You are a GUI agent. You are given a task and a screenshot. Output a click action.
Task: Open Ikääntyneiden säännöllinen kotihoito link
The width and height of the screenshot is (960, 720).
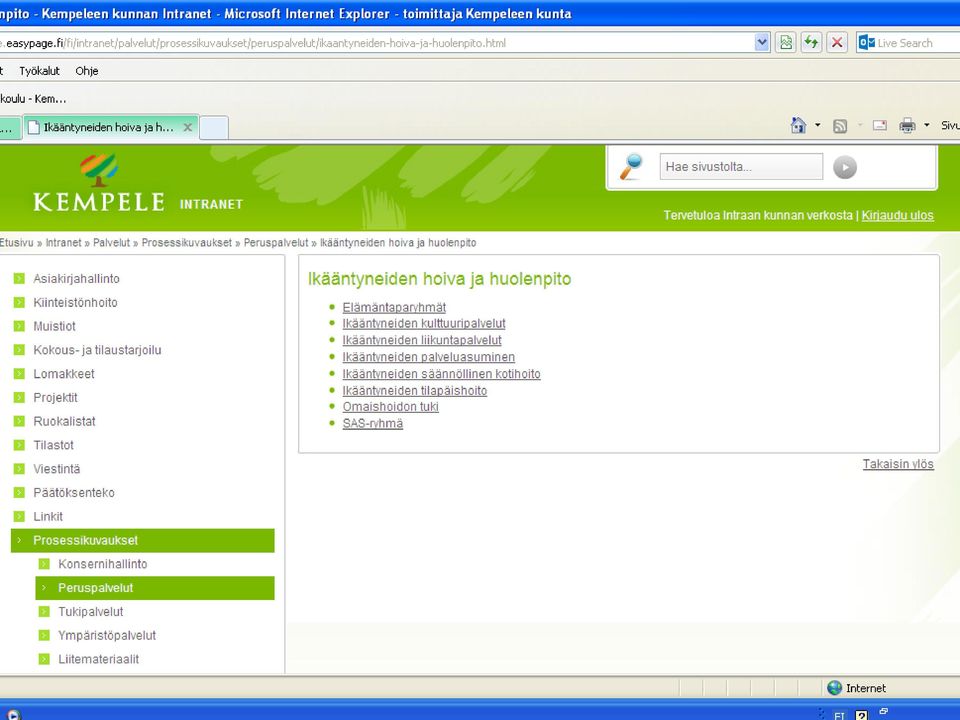(441, 374)
